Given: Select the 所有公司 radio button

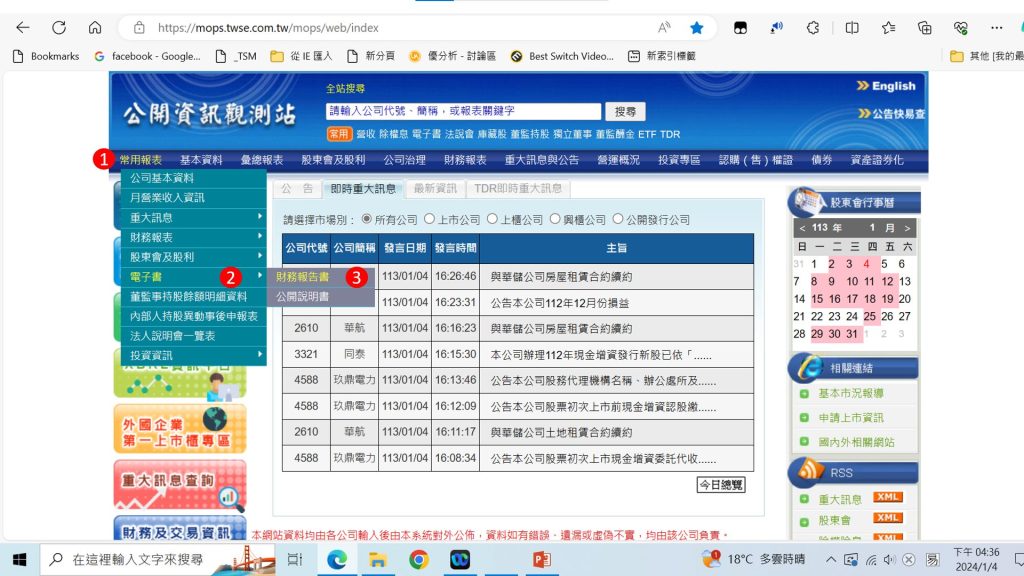Looking at the screenshot, I should pyautogui.click(x=366, y=219).
